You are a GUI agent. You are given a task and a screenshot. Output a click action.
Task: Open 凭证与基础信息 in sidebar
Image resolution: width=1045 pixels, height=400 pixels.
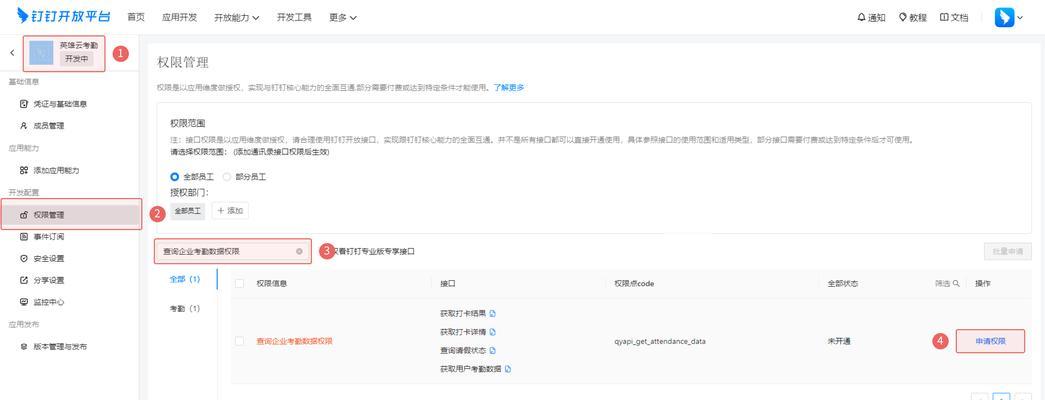pos(60,104)
